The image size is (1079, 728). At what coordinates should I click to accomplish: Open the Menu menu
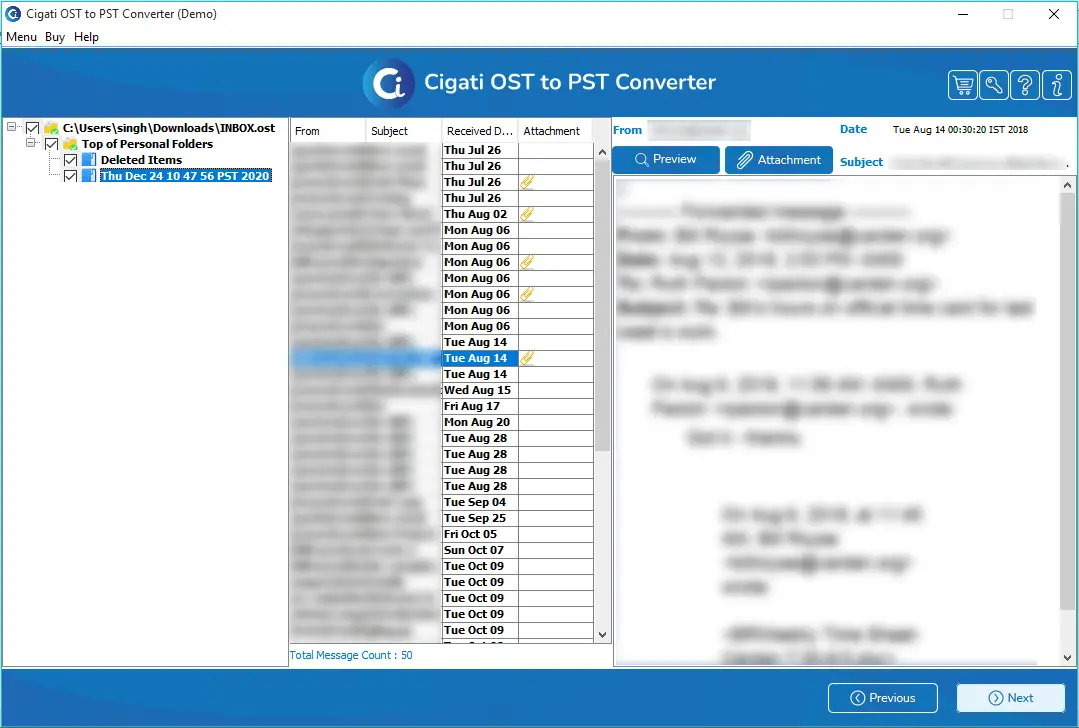point(21,36)
